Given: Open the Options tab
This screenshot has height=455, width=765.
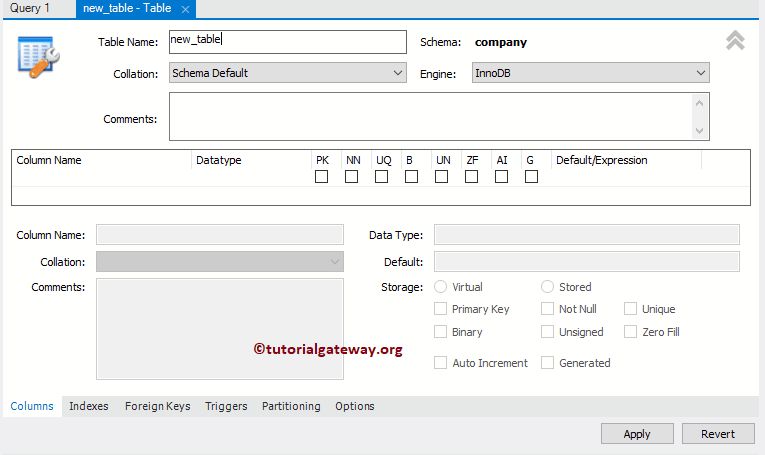Looking at the screenshot, I should [355, 406].
